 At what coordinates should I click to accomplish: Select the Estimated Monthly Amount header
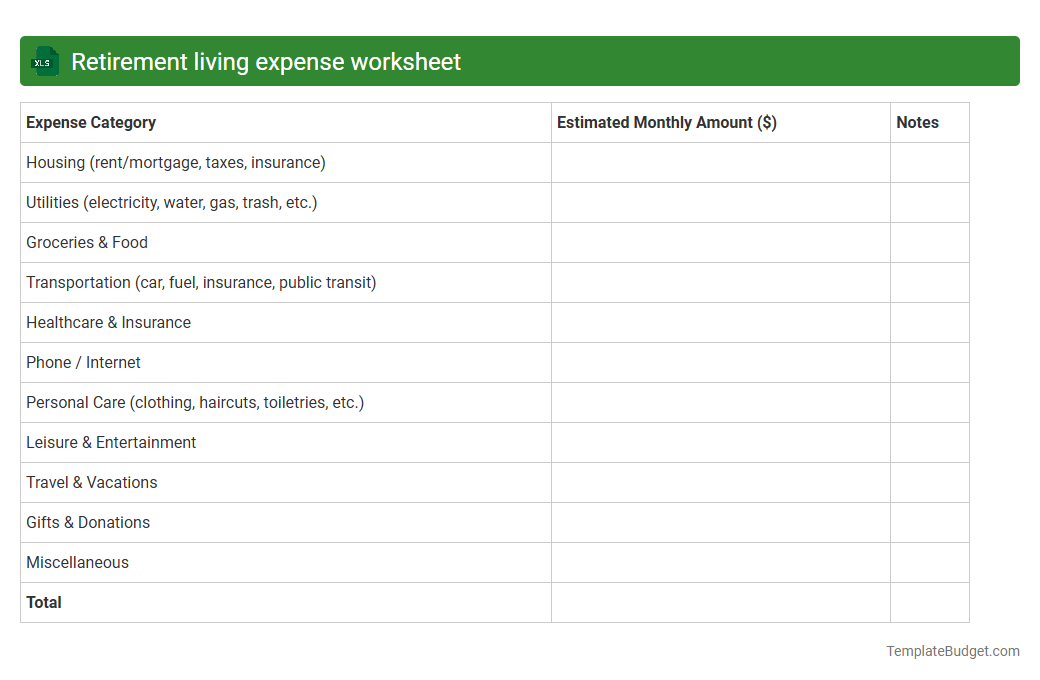pyautogui.click(x=667, y=122)
